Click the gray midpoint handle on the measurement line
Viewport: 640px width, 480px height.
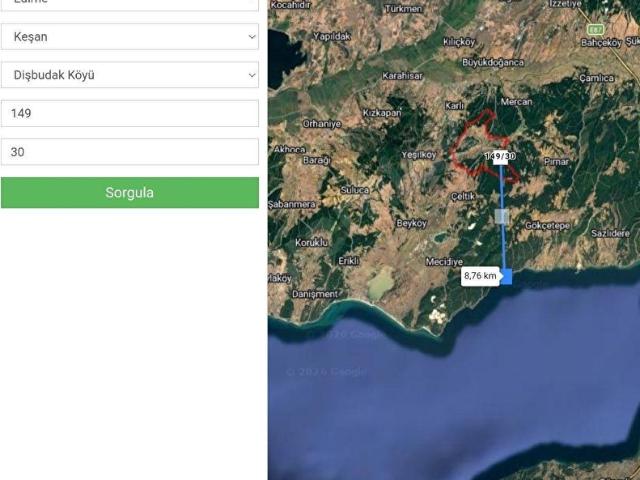tap(502, 216)
